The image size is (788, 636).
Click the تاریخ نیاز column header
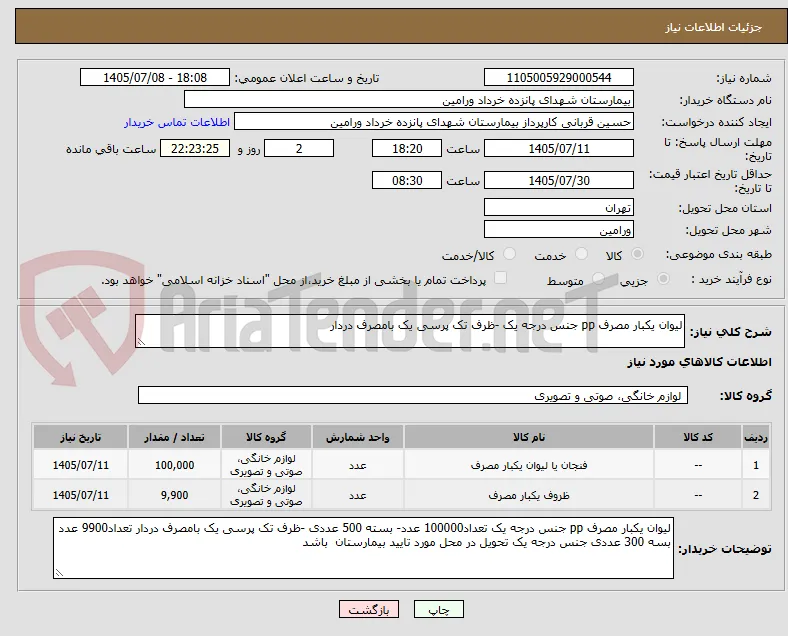click(x=80, y=437)
